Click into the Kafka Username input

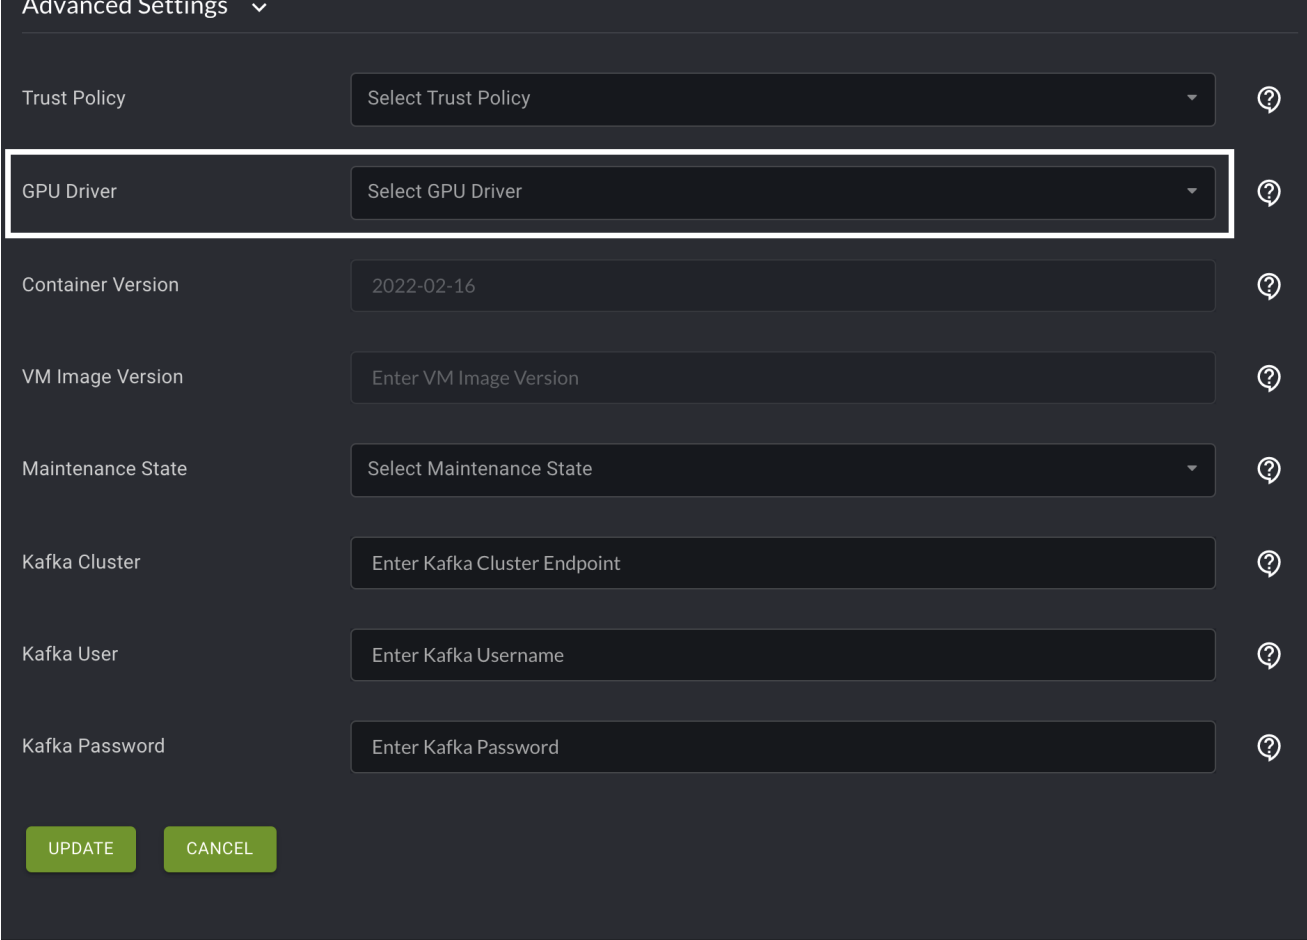click(x=782, y=655)
